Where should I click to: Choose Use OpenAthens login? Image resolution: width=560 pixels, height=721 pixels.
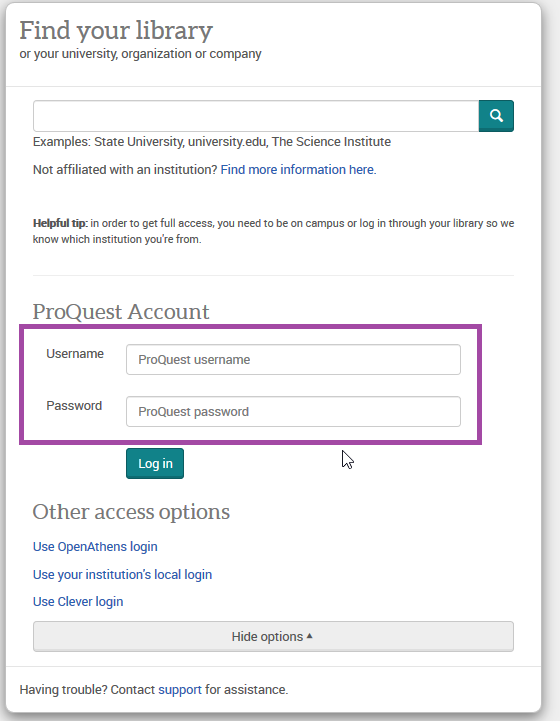click(x=95, y=547)
